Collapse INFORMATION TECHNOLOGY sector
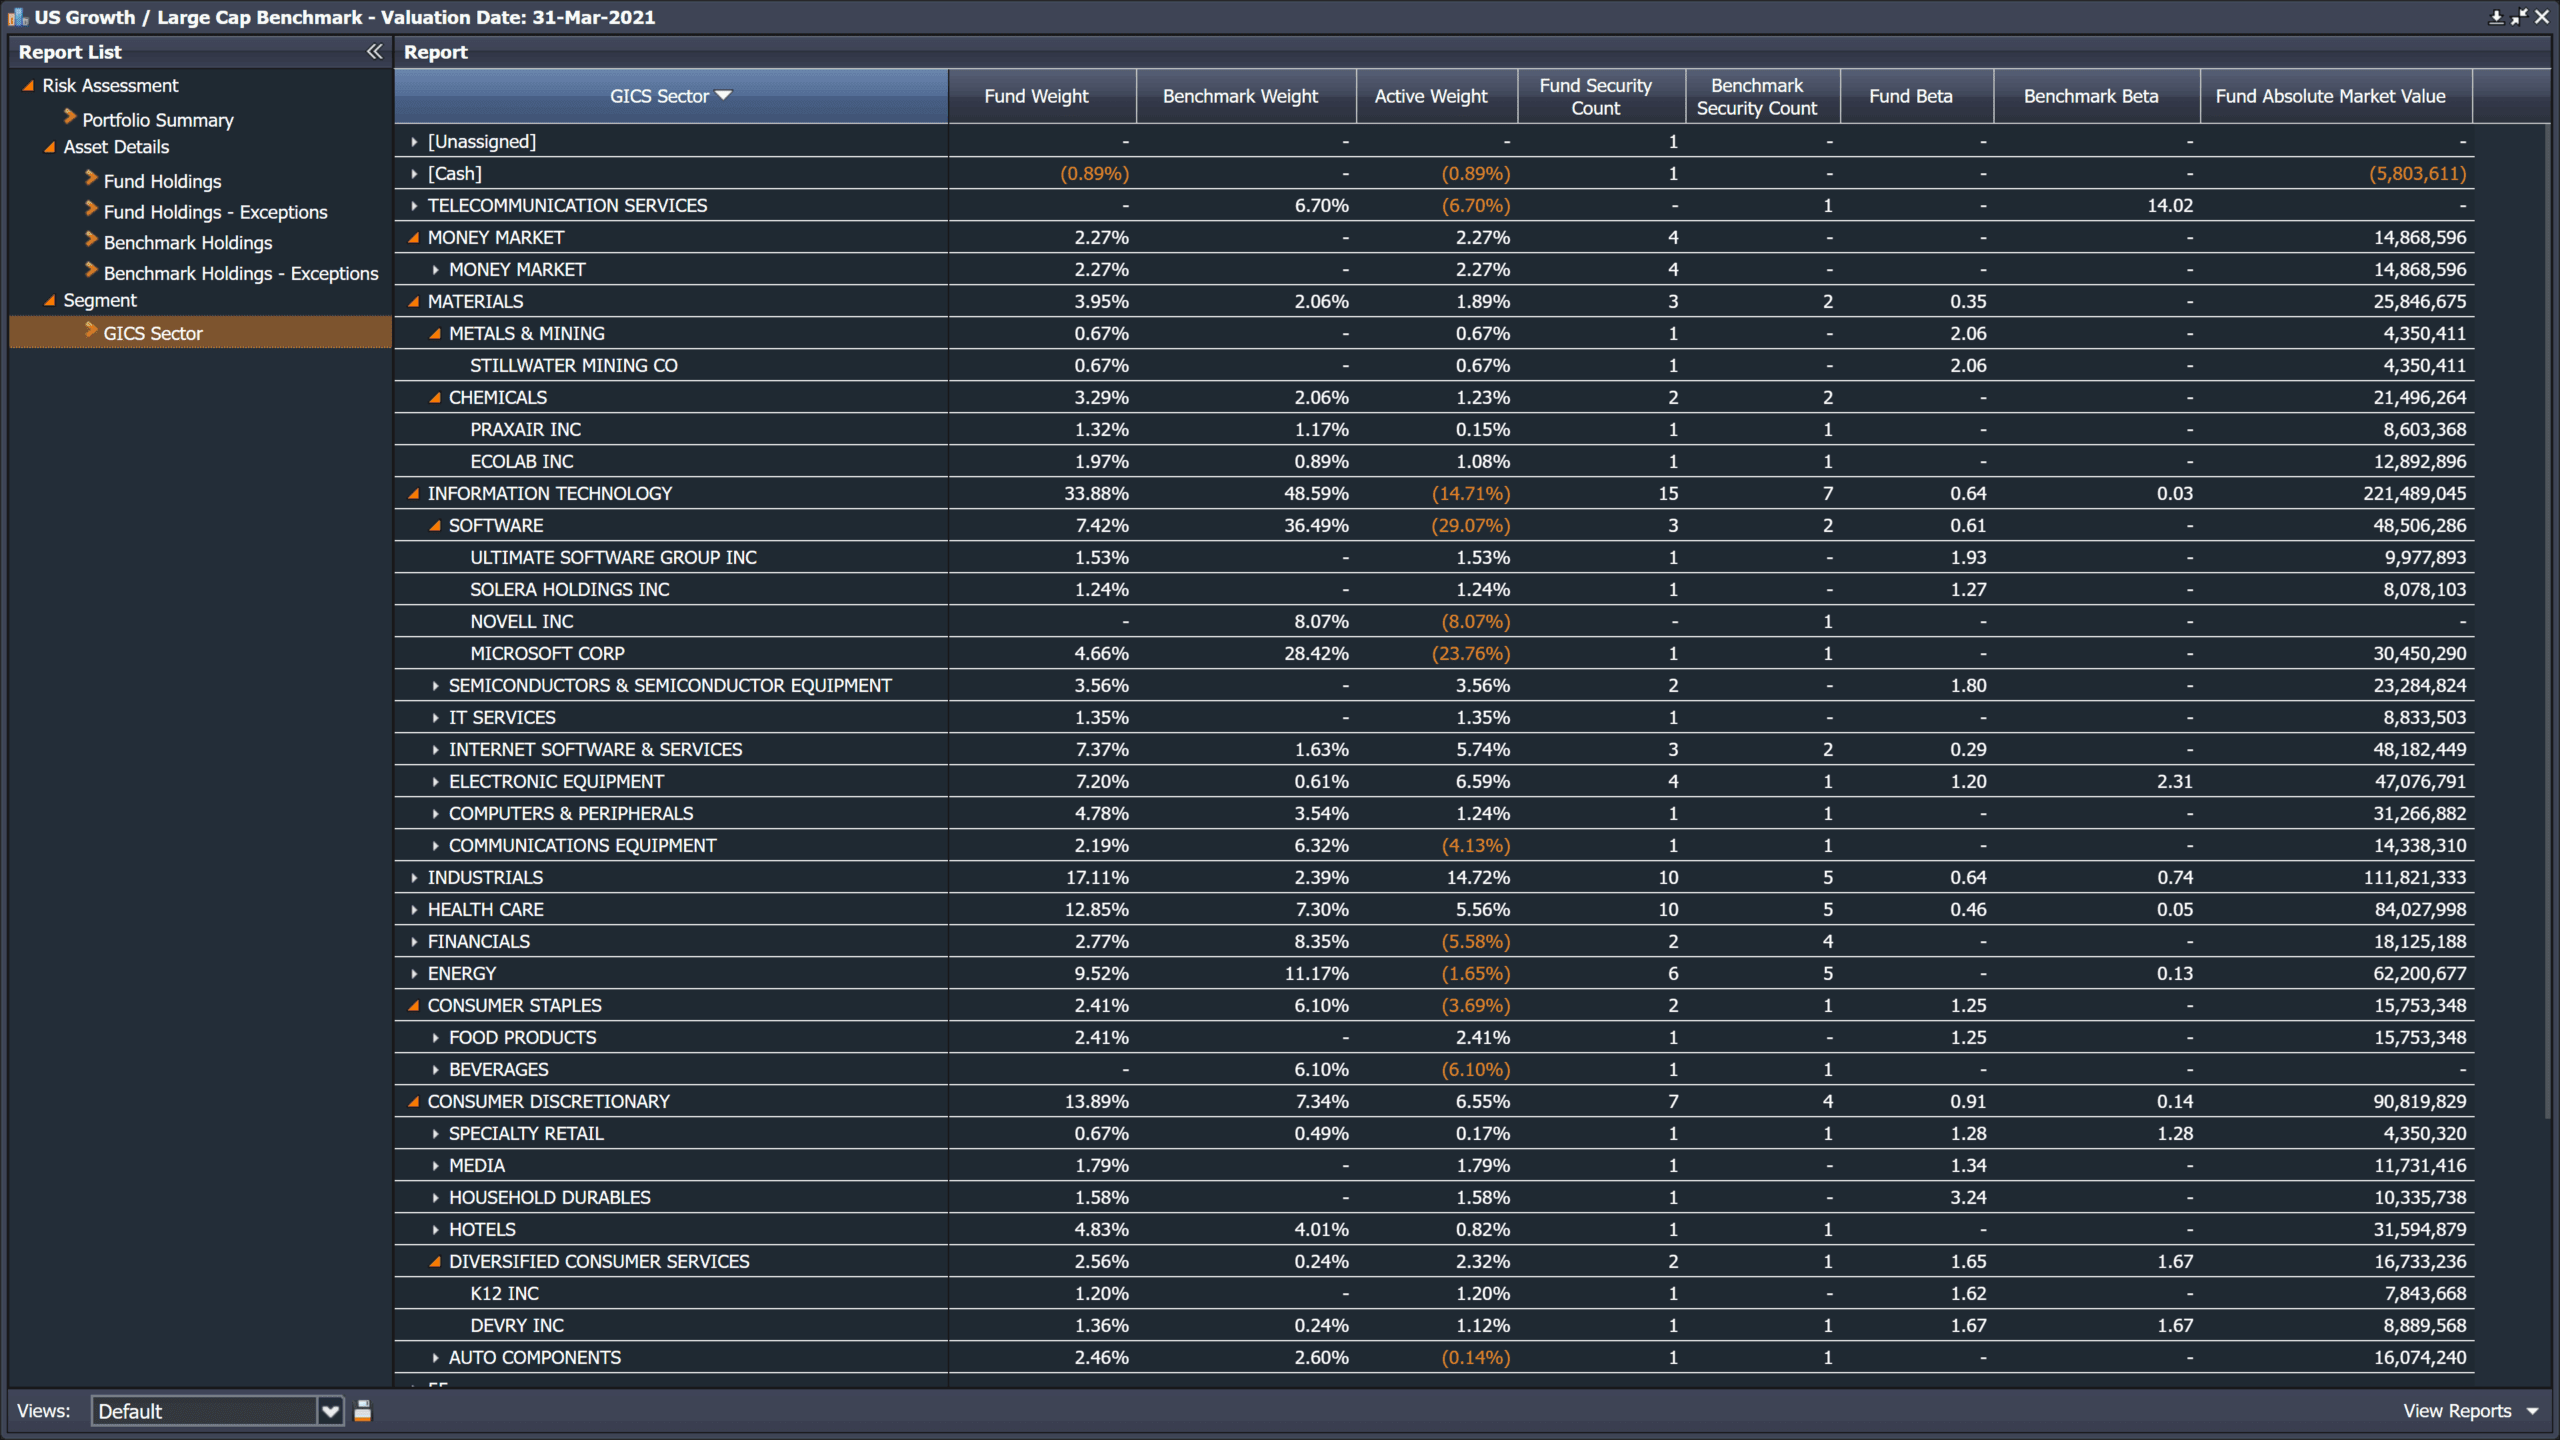The width and height of the screenshot is (2560, 1440). click(413, 493)
